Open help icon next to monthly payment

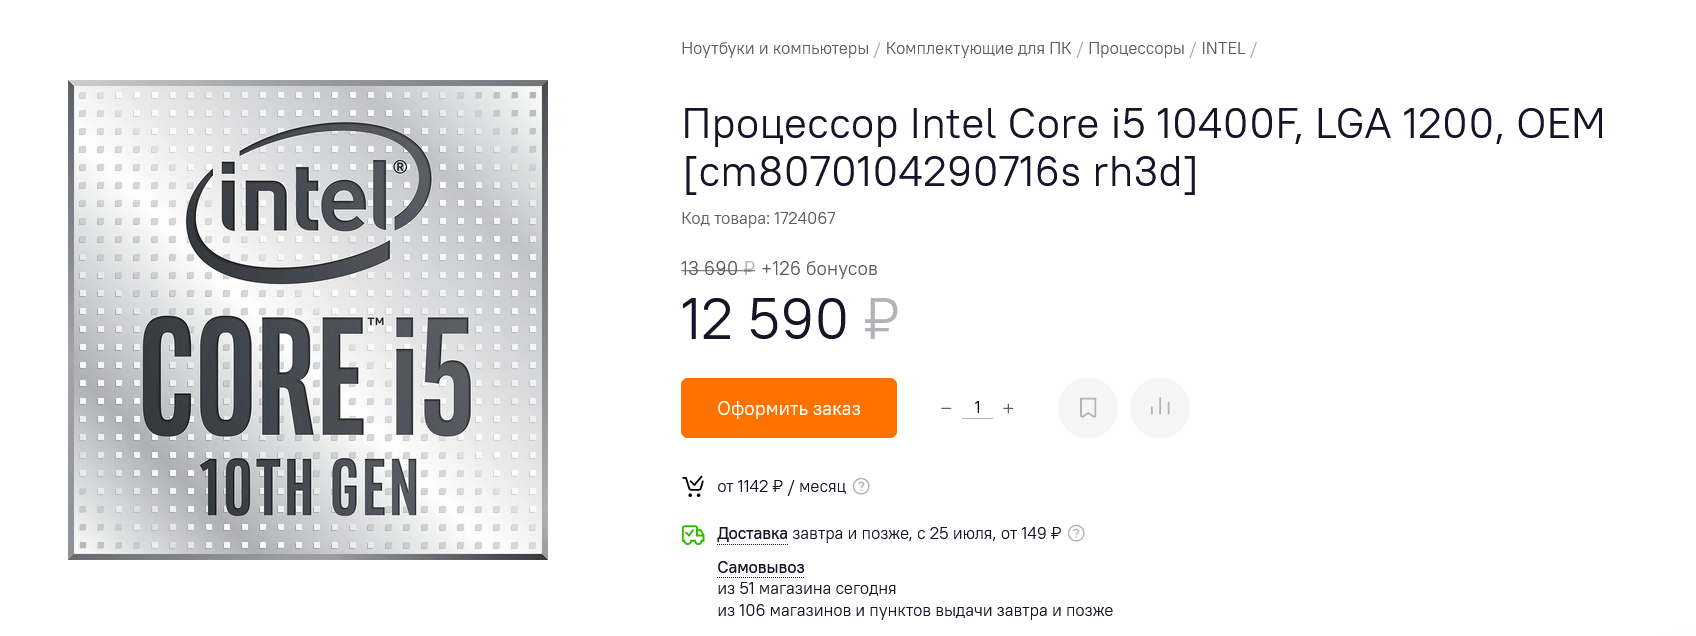coord(861,486)
